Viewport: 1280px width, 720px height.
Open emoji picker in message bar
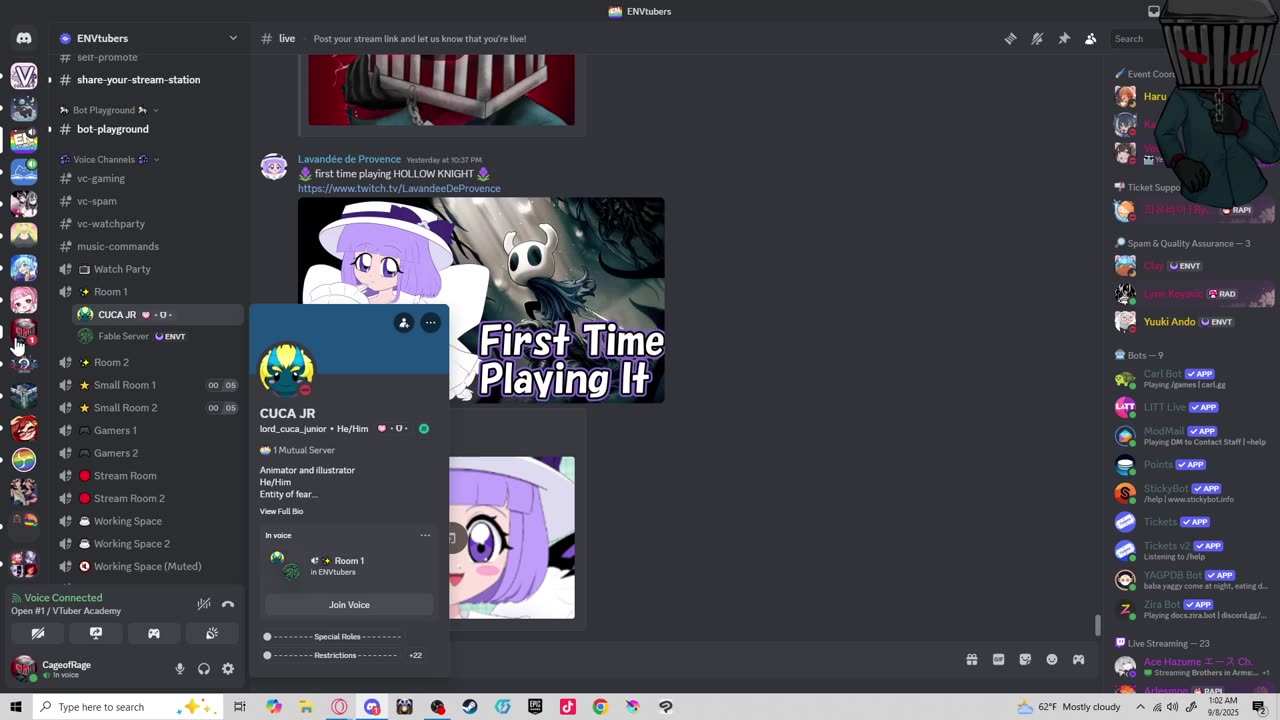tap(1052, 660)
